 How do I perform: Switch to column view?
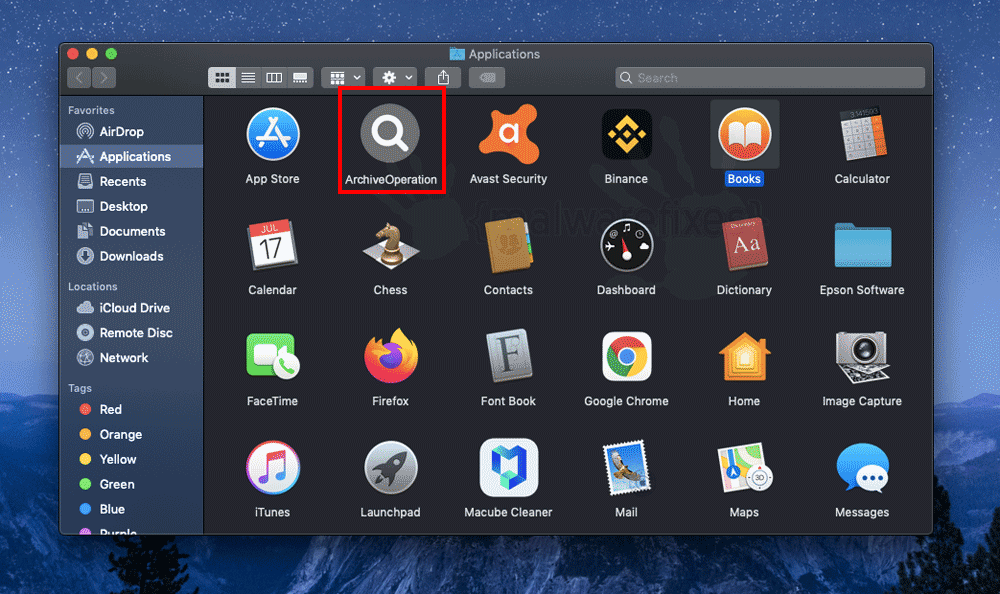coord(274,78)
